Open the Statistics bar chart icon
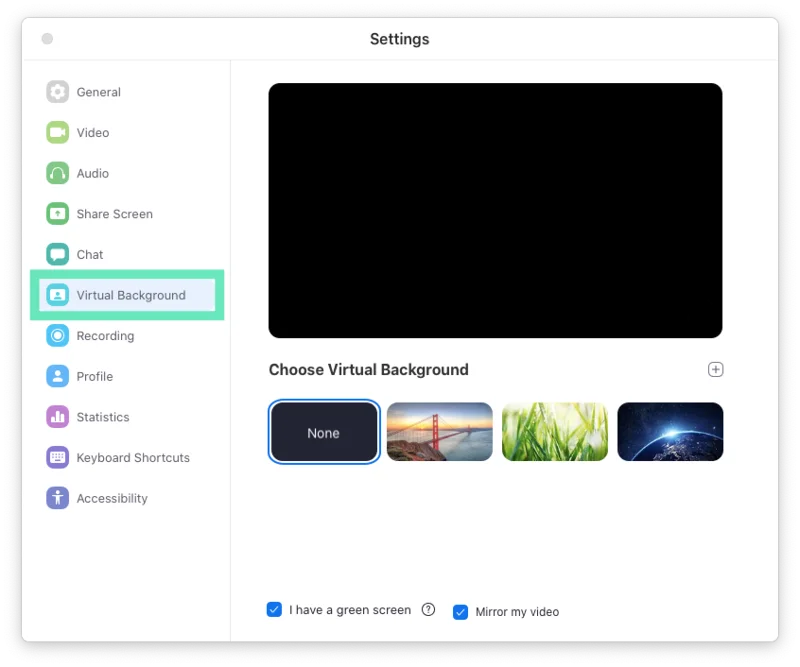Screen dimensions: 800x667 tap(58, 417)
